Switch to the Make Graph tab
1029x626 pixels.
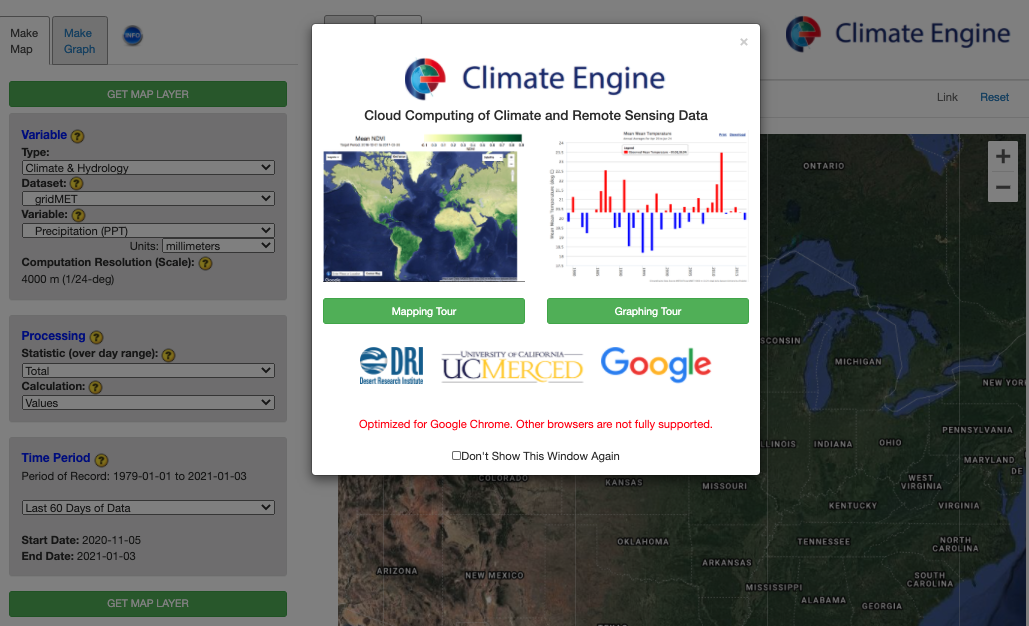79,41
